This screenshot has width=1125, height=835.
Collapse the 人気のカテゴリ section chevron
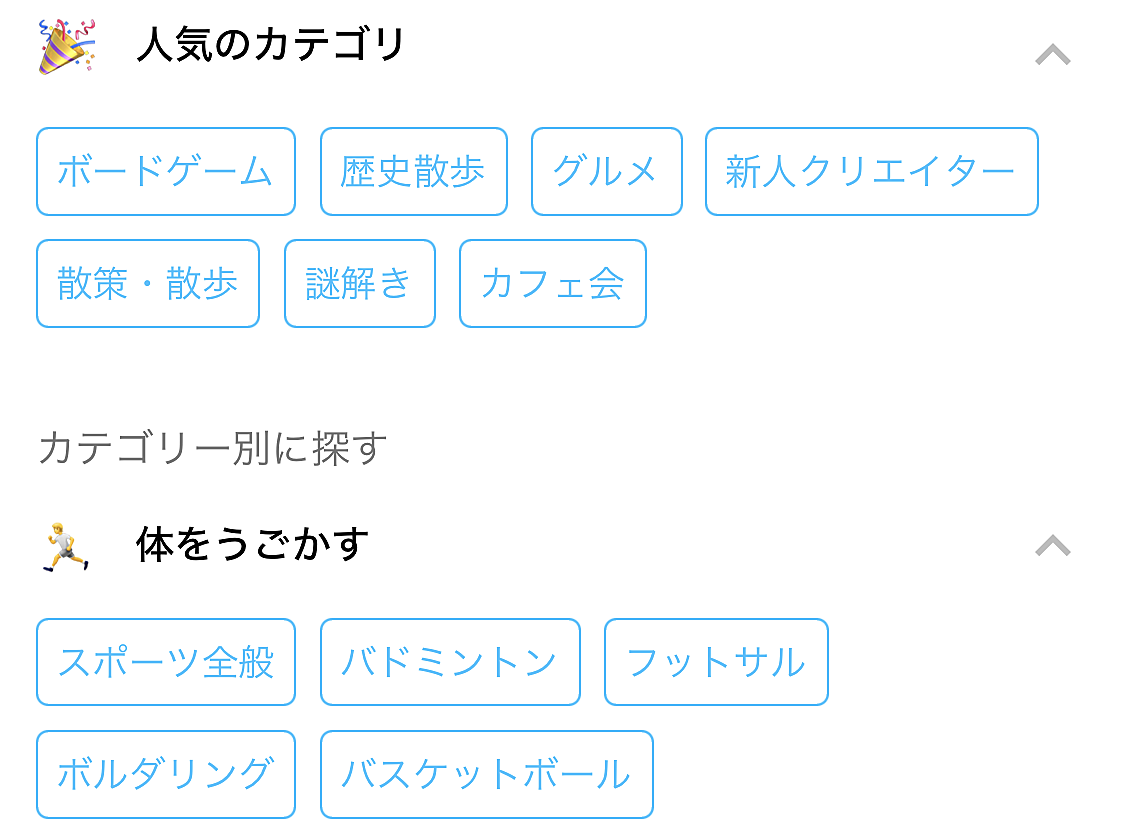click(x=1053, y=55)
